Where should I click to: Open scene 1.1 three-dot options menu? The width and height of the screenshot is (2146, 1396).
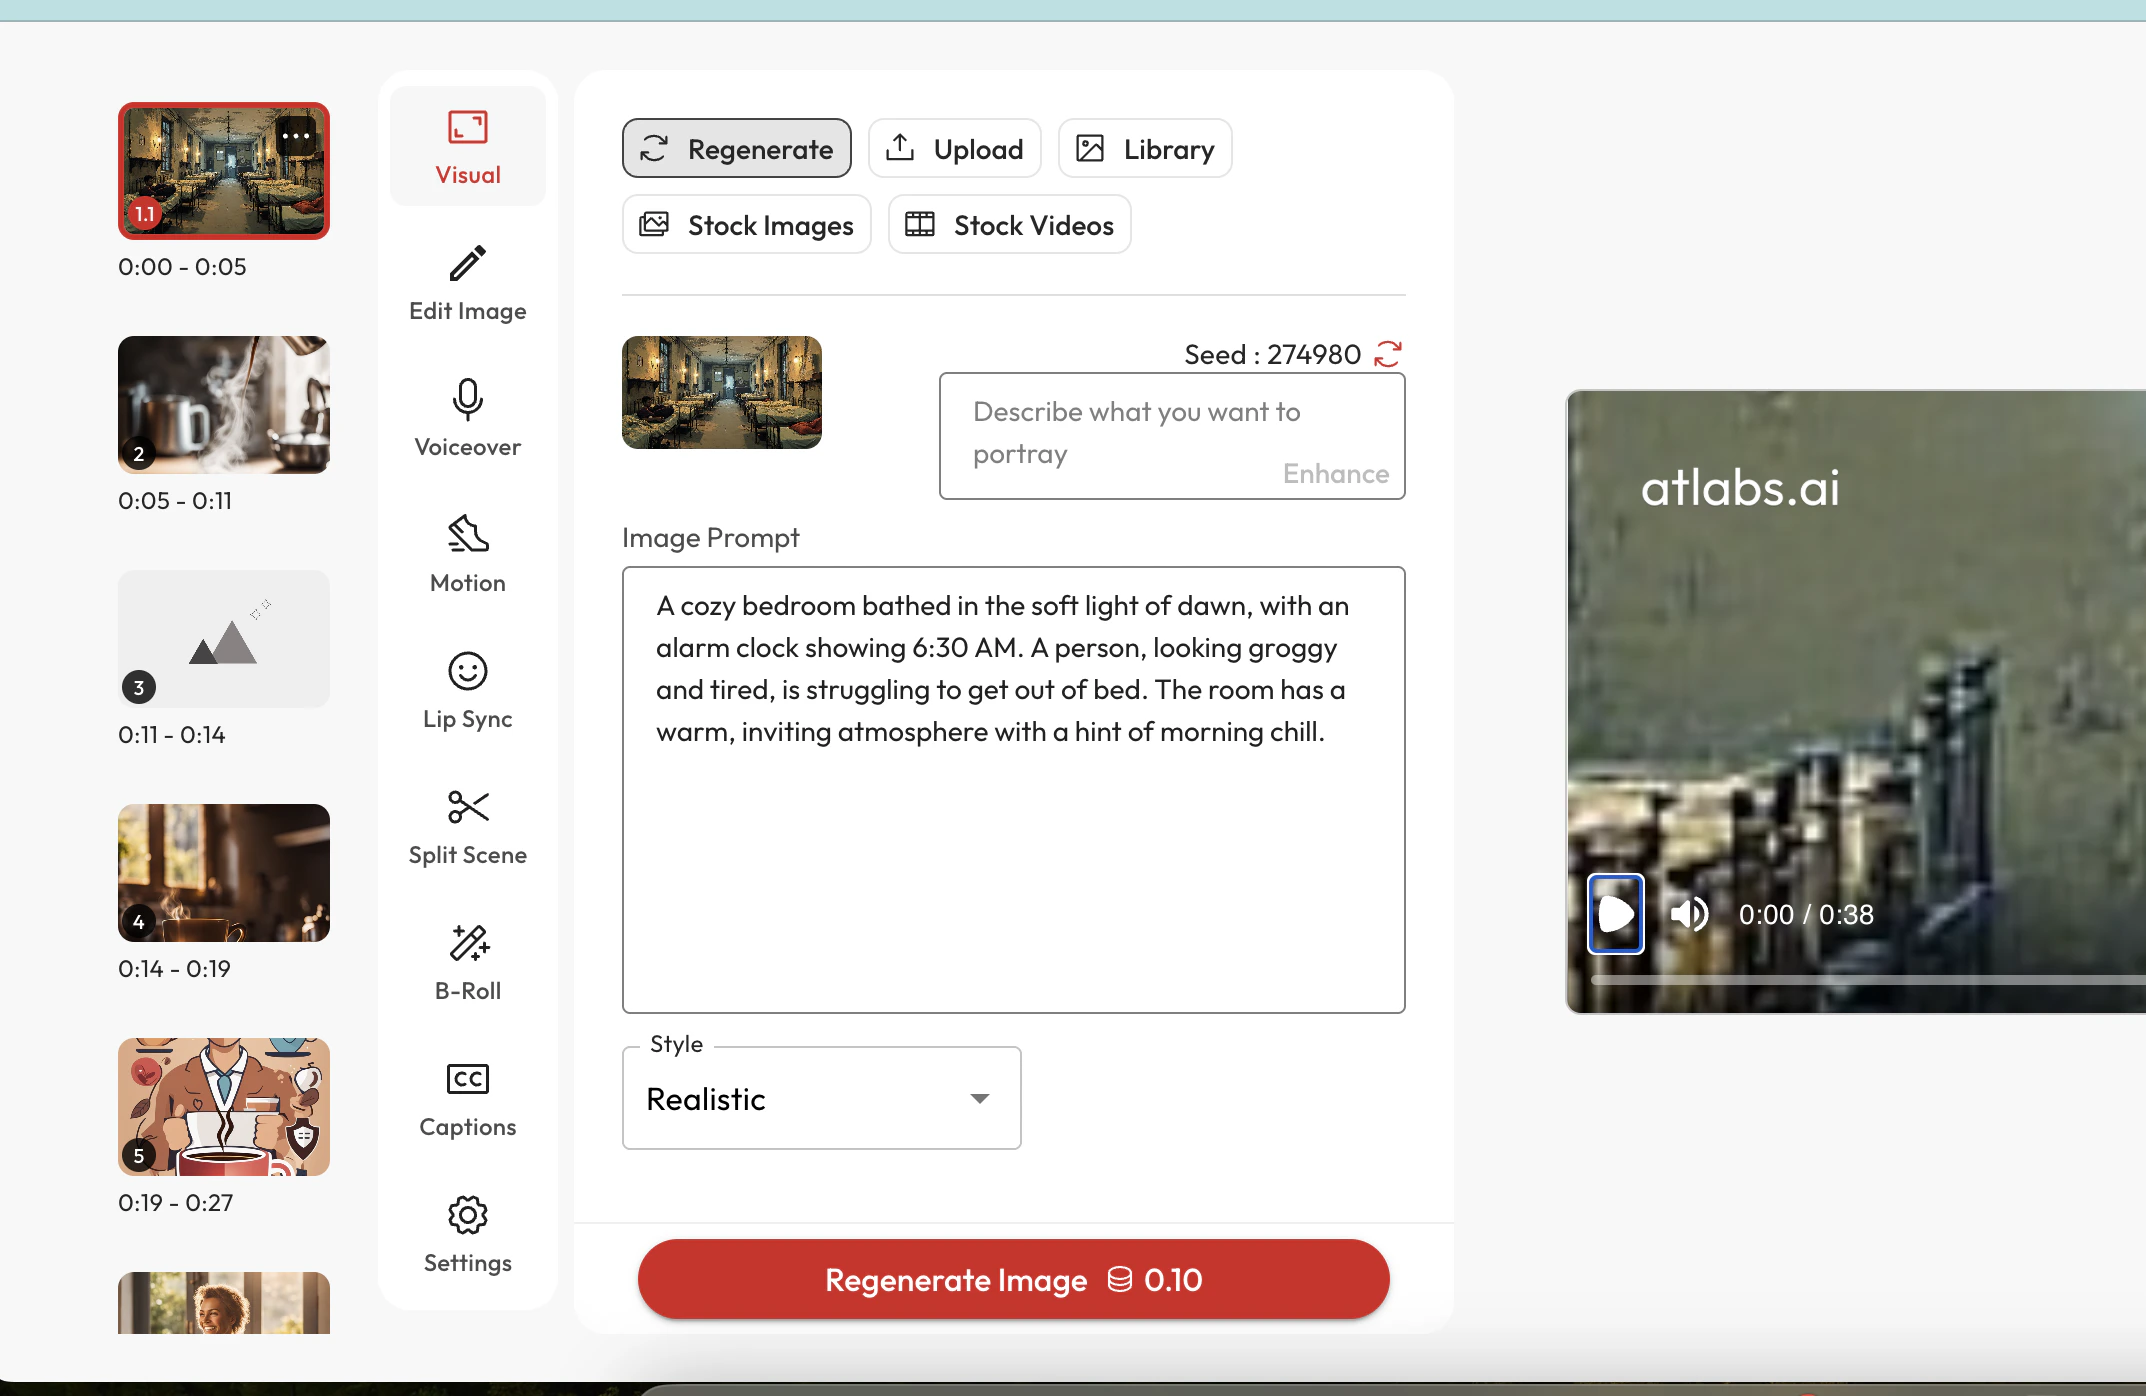(x=296, y=136)
